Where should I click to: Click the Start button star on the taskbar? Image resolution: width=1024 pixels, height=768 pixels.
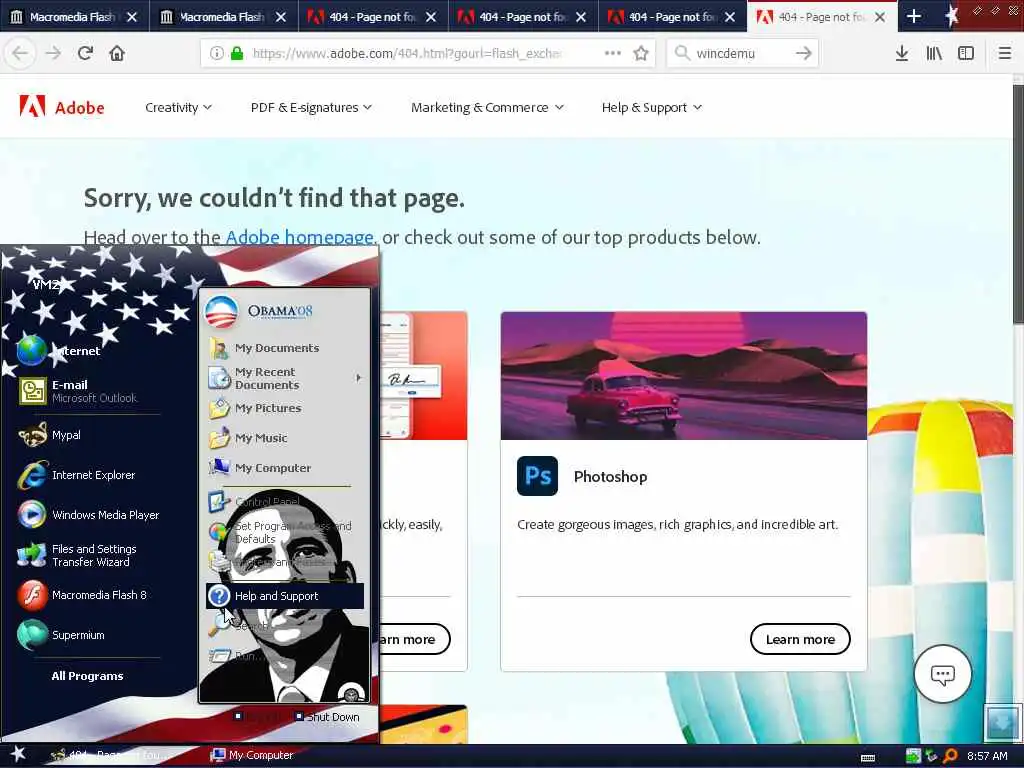[17, 754]
